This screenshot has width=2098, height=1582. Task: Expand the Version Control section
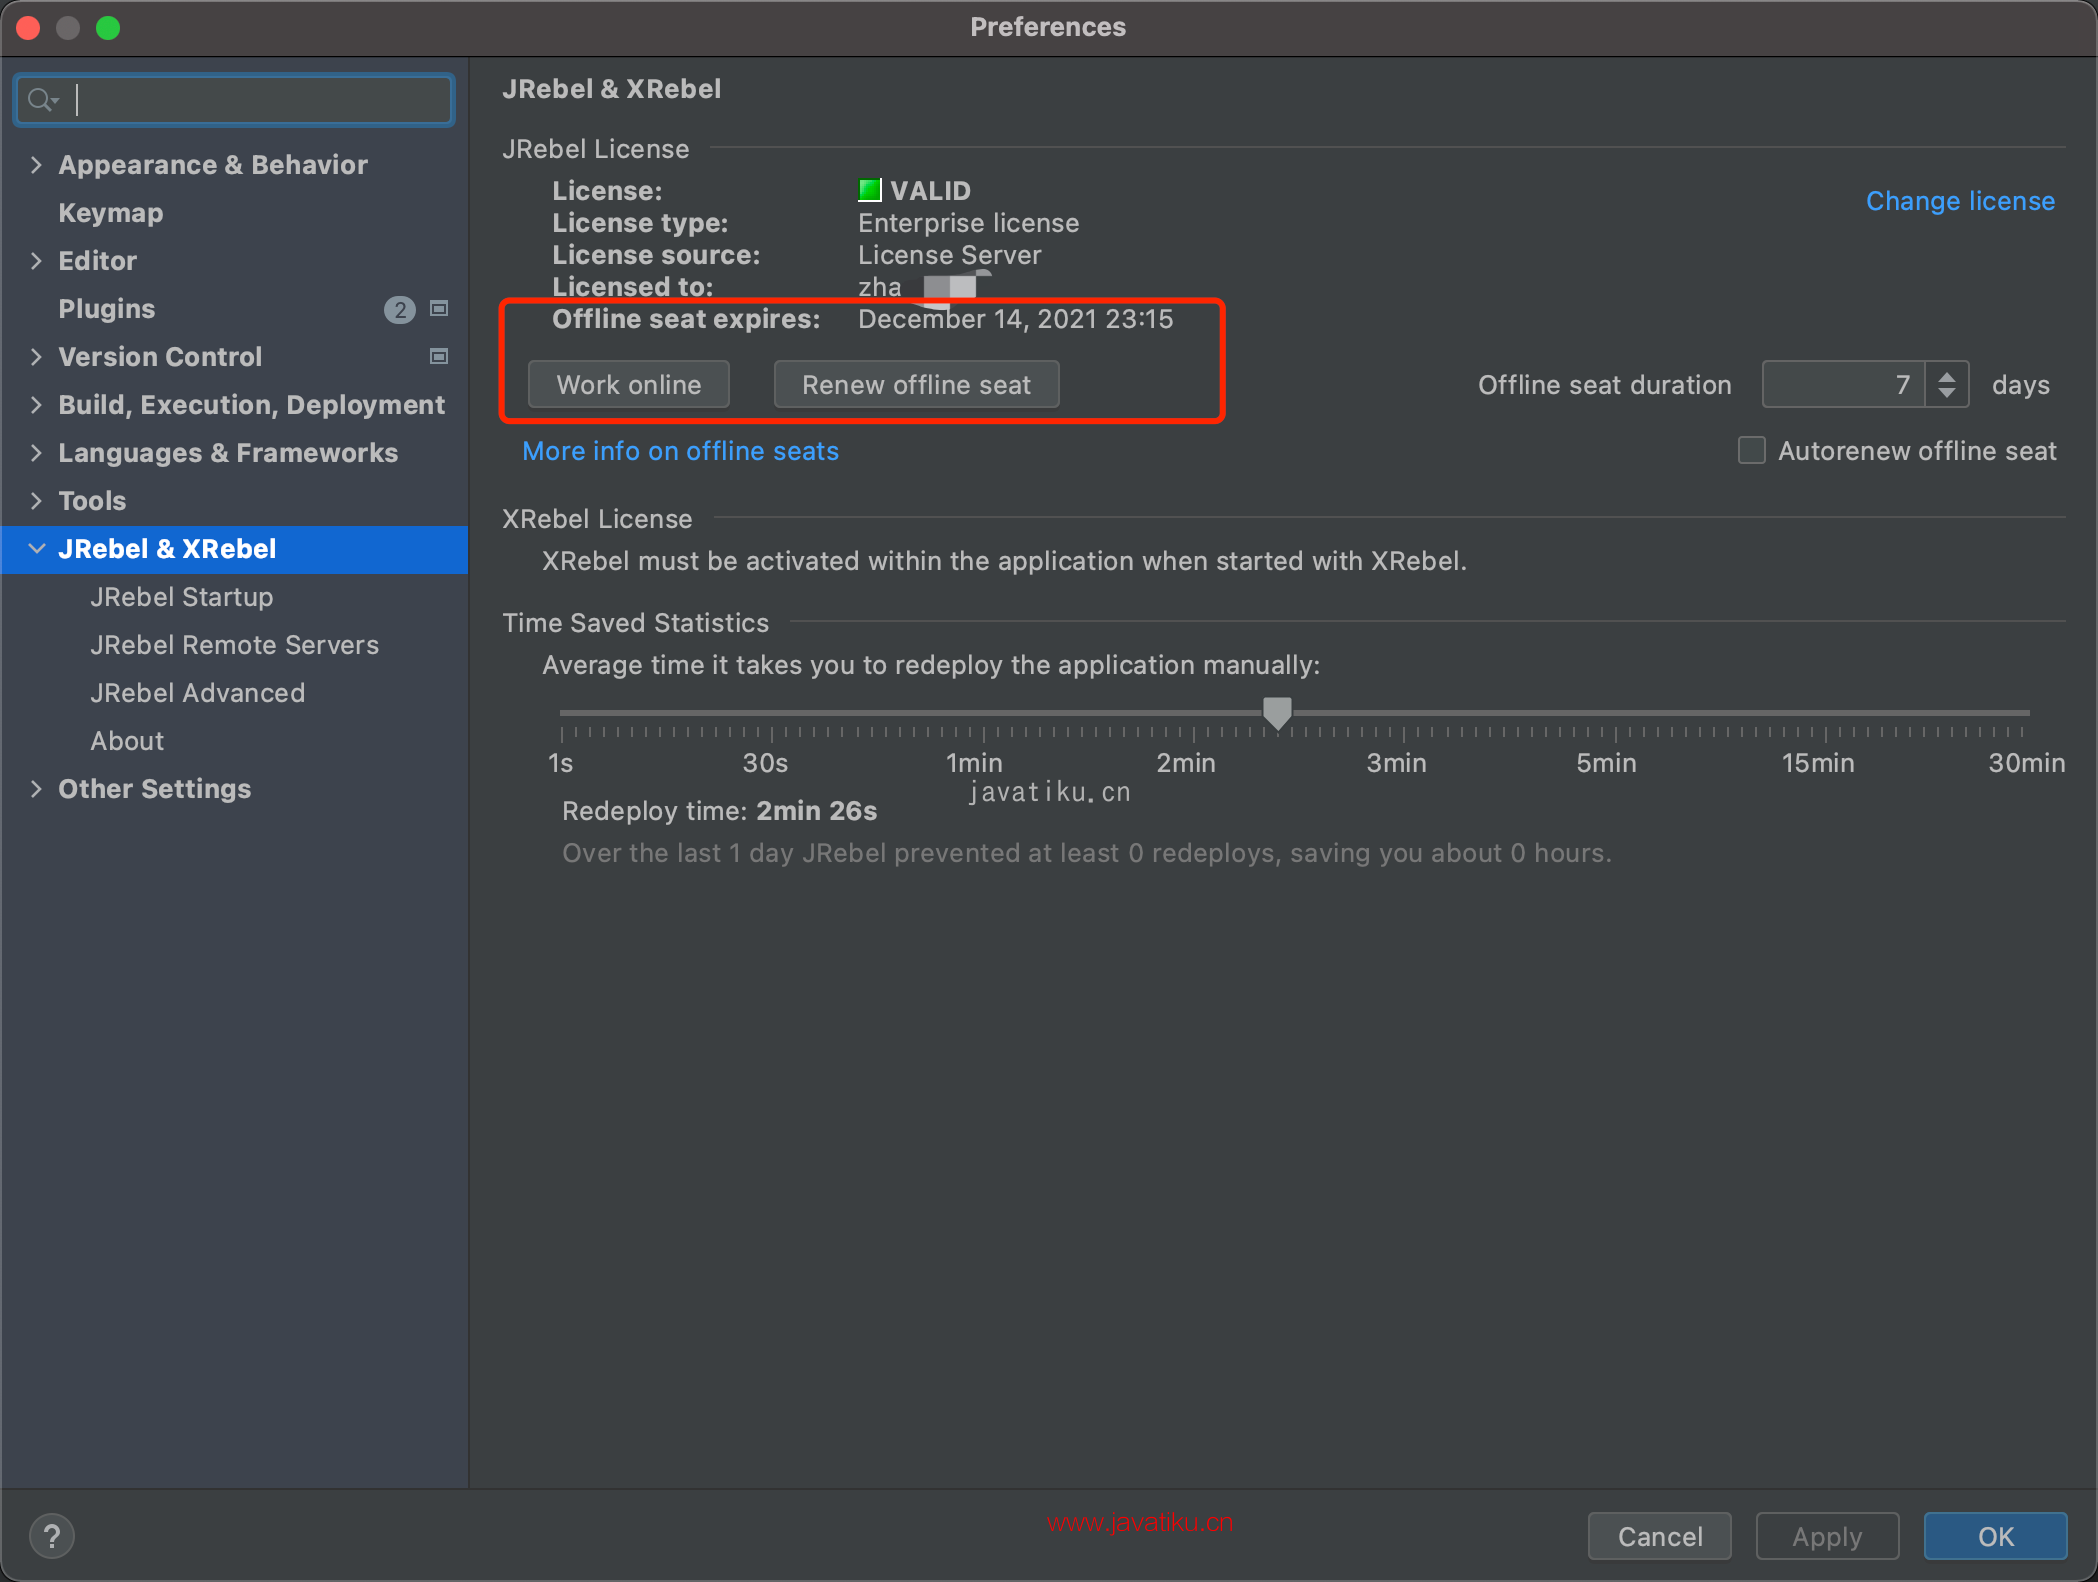point(36,356)
